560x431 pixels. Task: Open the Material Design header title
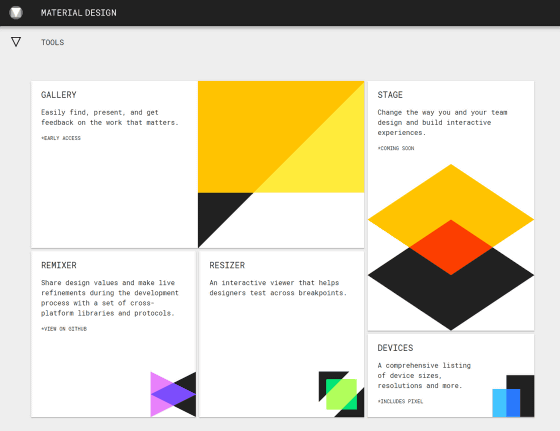79,13
